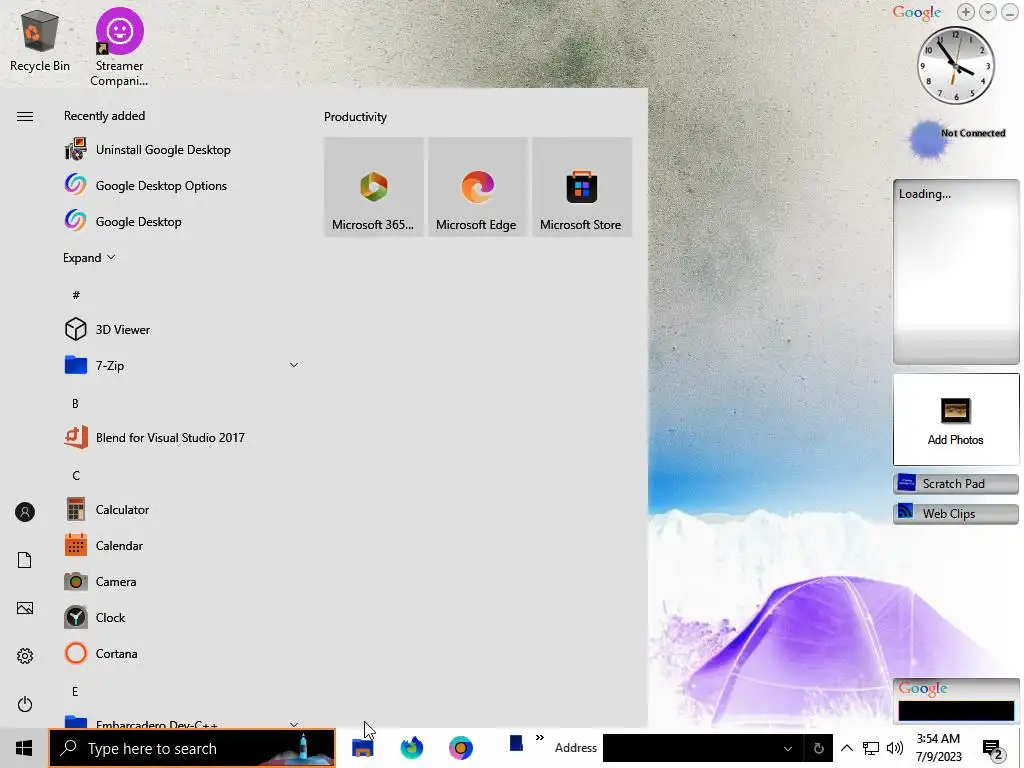This screenshot has width=1024, height=768.
Task: Open the Microsoft Edge tile
Action: [477, 187]
